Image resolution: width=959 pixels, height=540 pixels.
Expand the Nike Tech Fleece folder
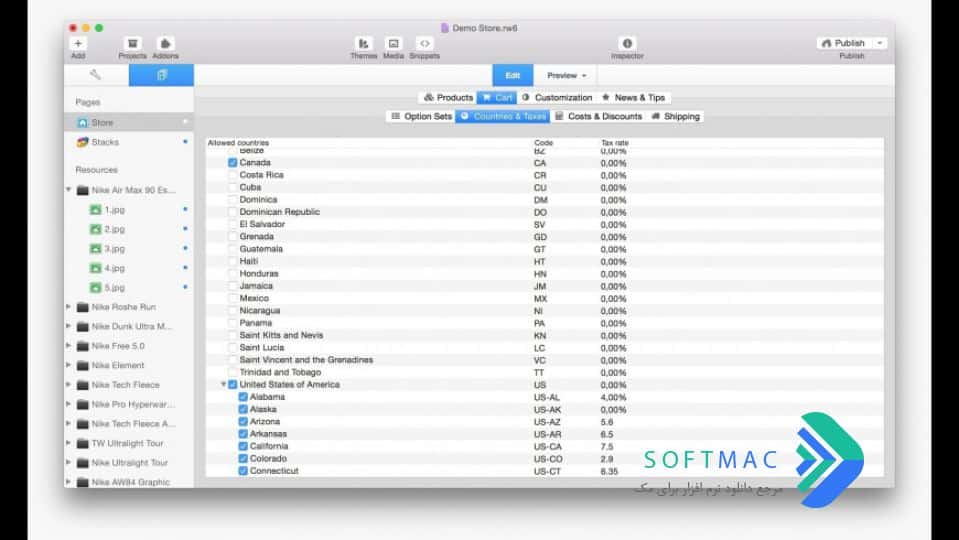[x=68, y=385]
